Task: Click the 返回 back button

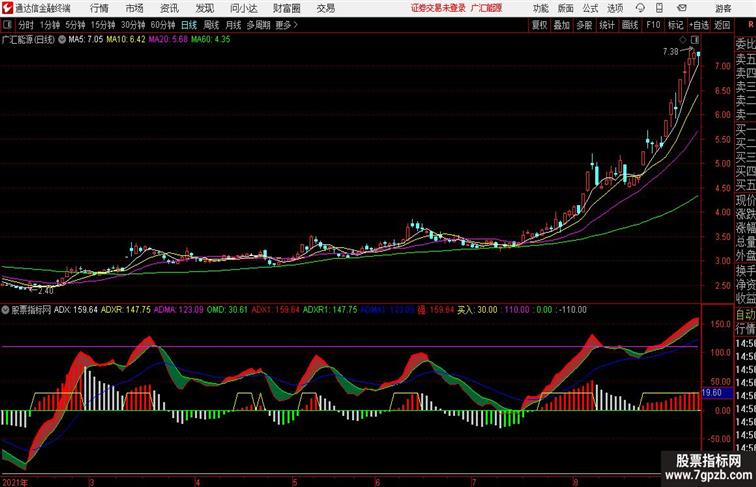Action: tap(722, 25)
